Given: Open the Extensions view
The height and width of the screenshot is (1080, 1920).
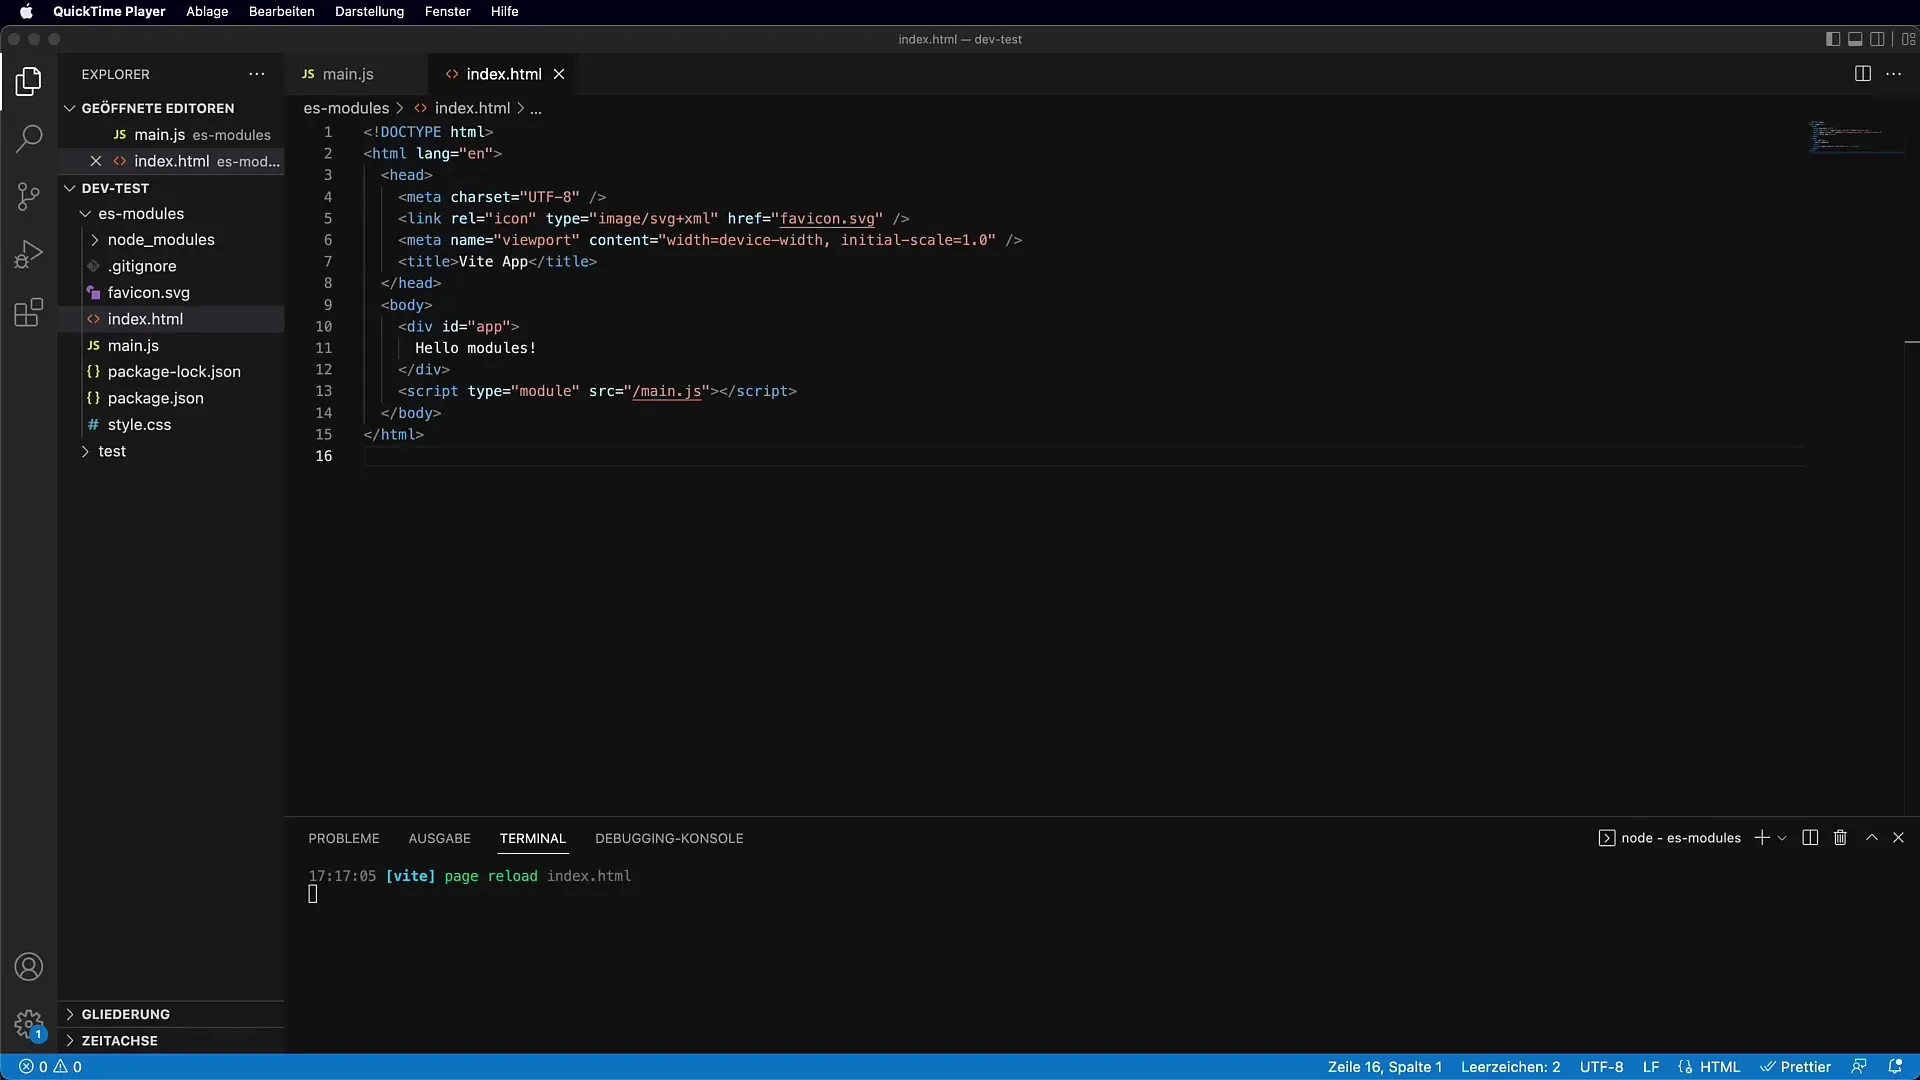Looking at the screenshot, I should point(29,312).
